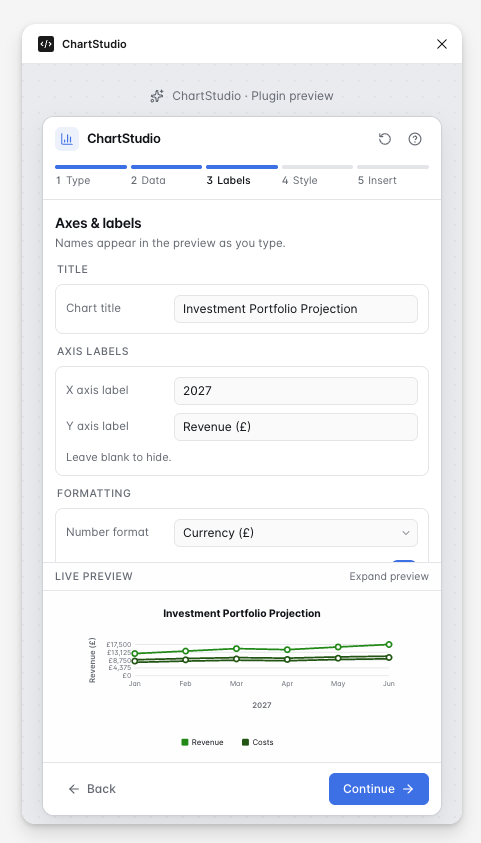Screen dimensions: 481x843
Task: Click the 'Leave blank to hide.' hint
Action: 119,458
